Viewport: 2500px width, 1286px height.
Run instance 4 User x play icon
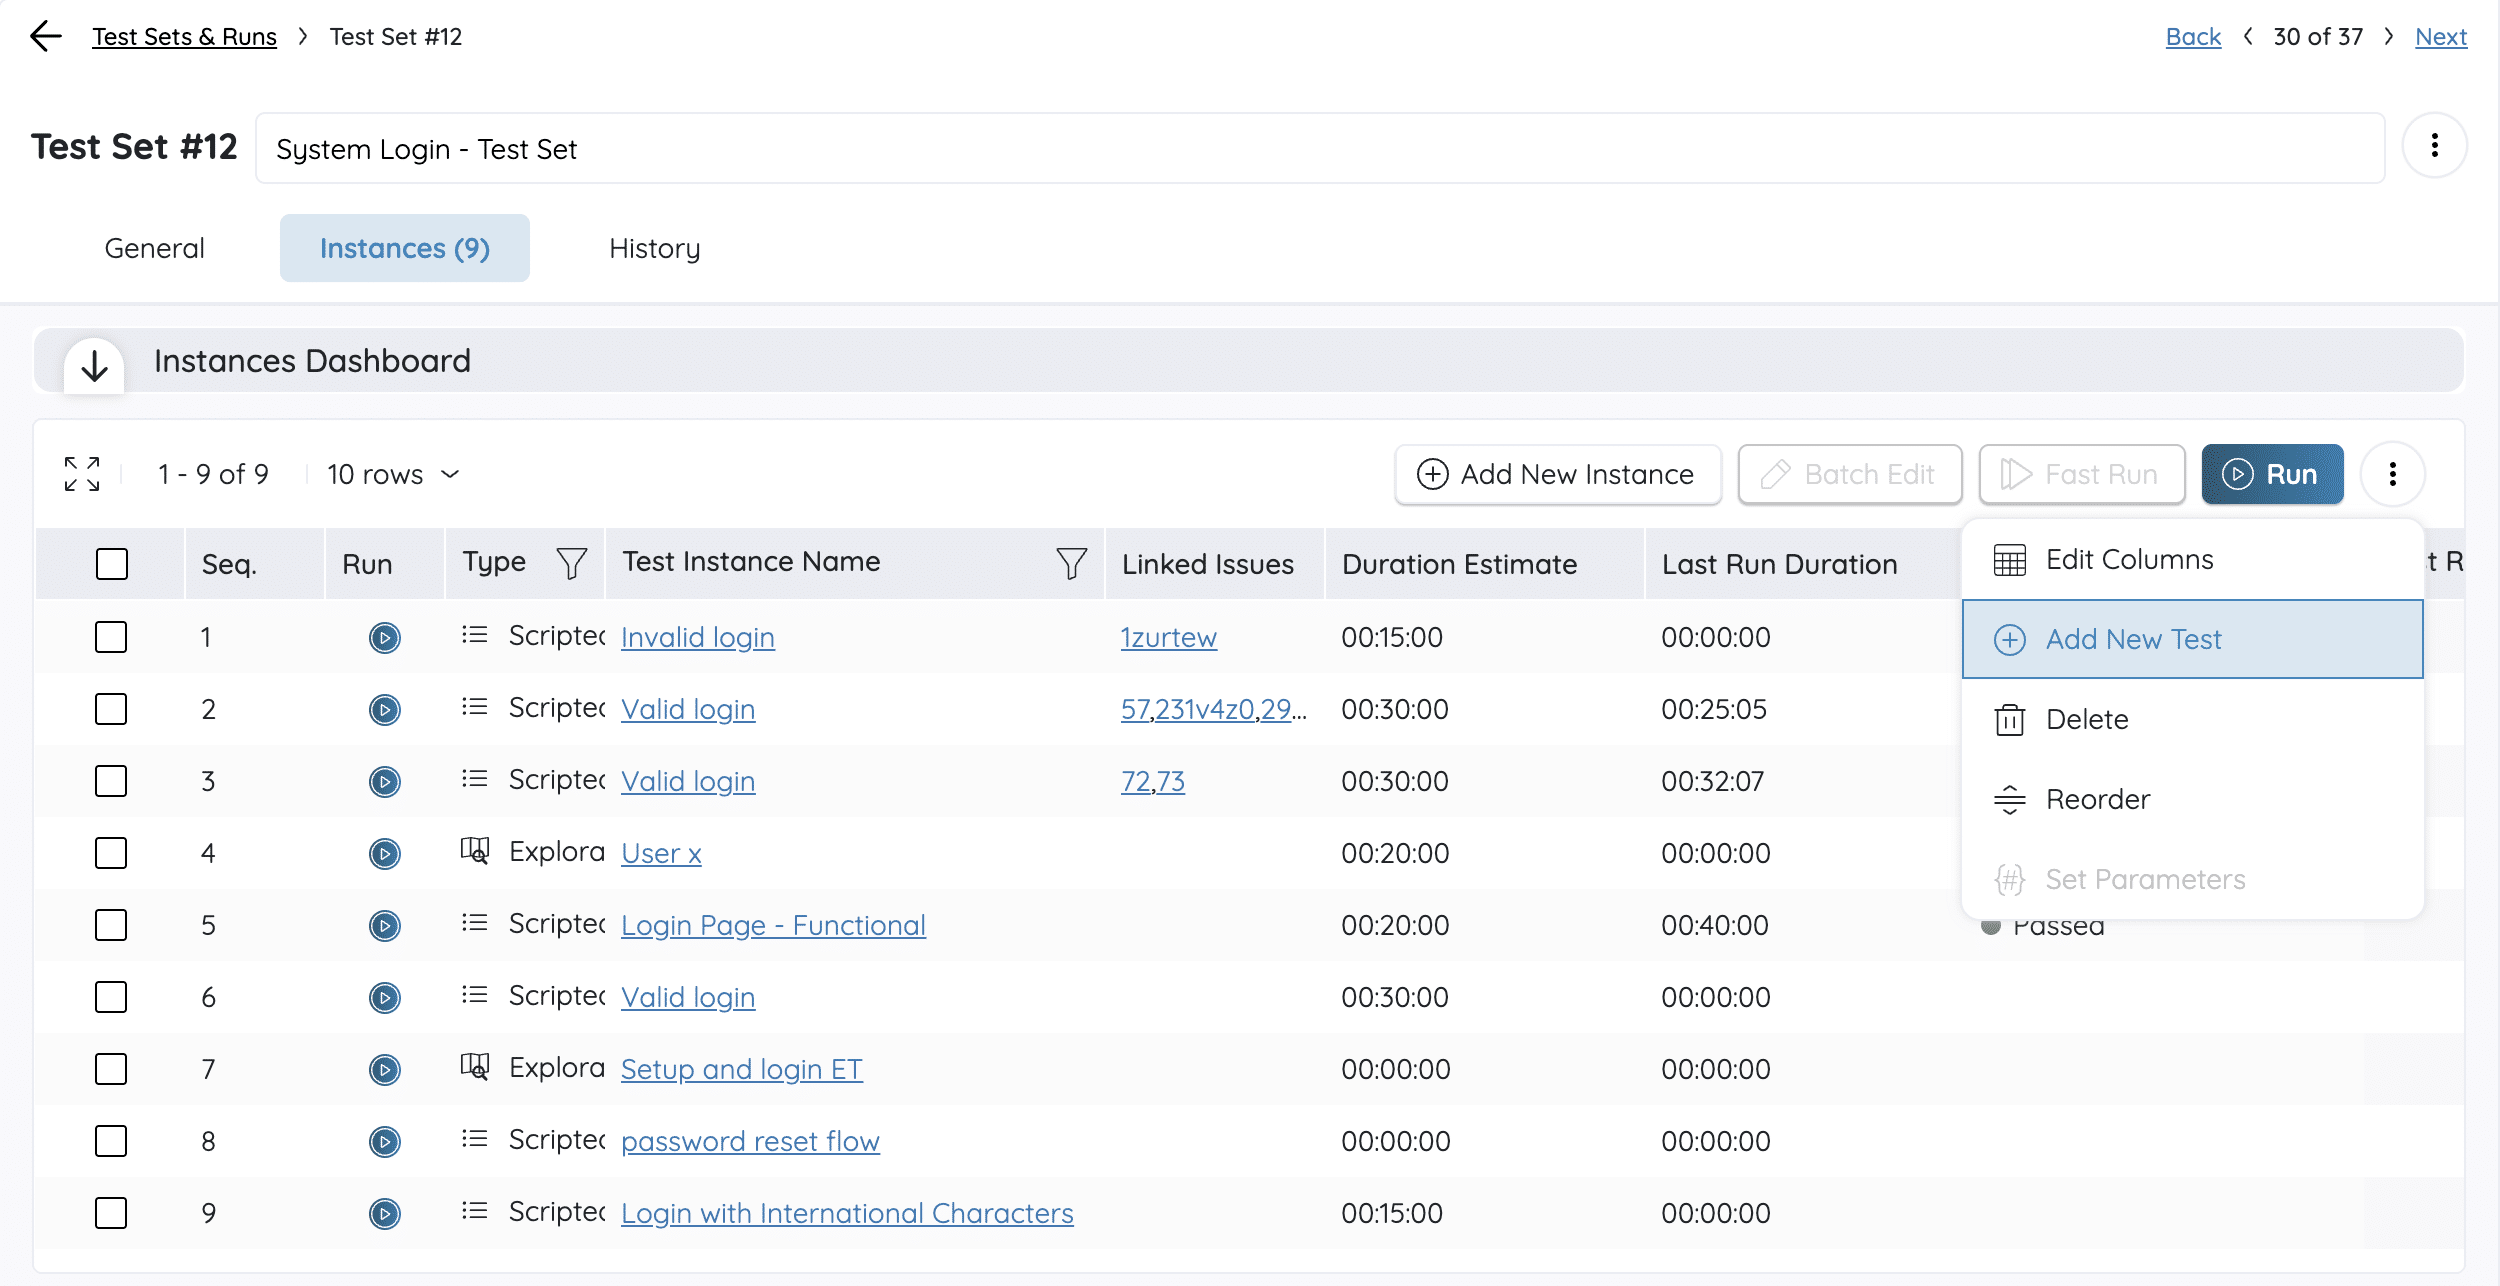coord(384,853)
